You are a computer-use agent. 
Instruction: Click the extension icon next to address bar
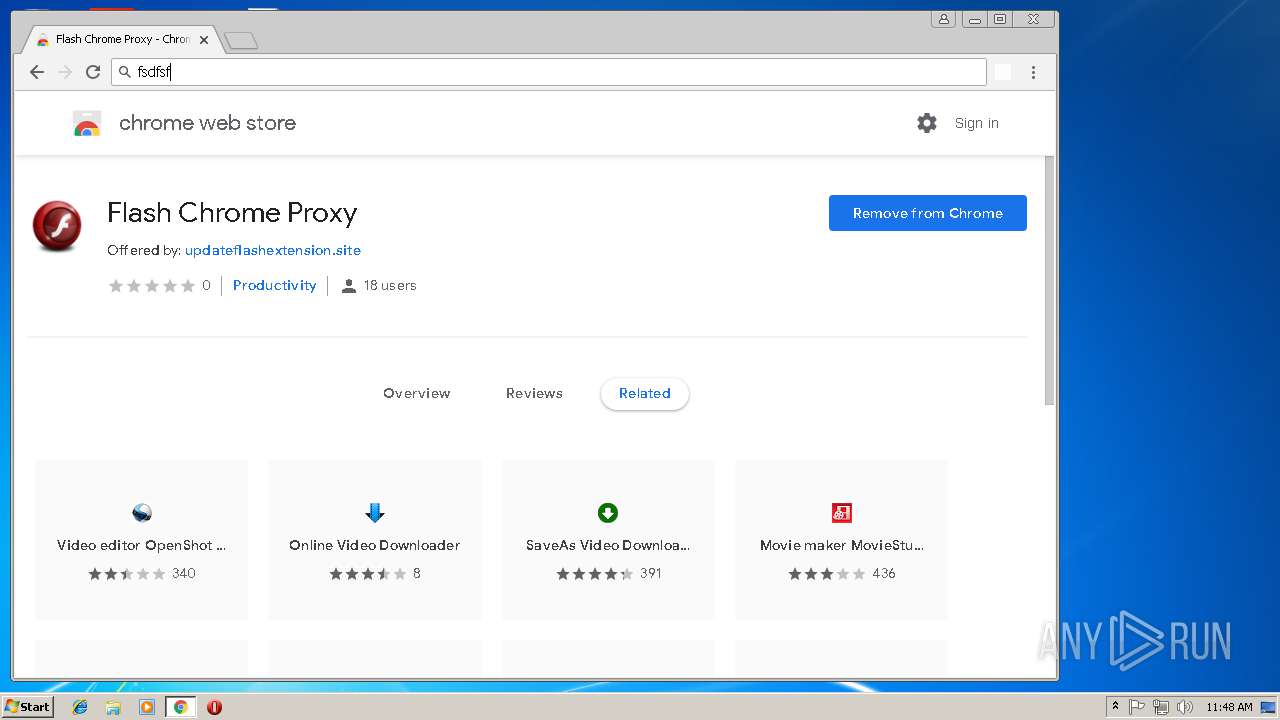pyautogui.click(x=1003, y=72)
